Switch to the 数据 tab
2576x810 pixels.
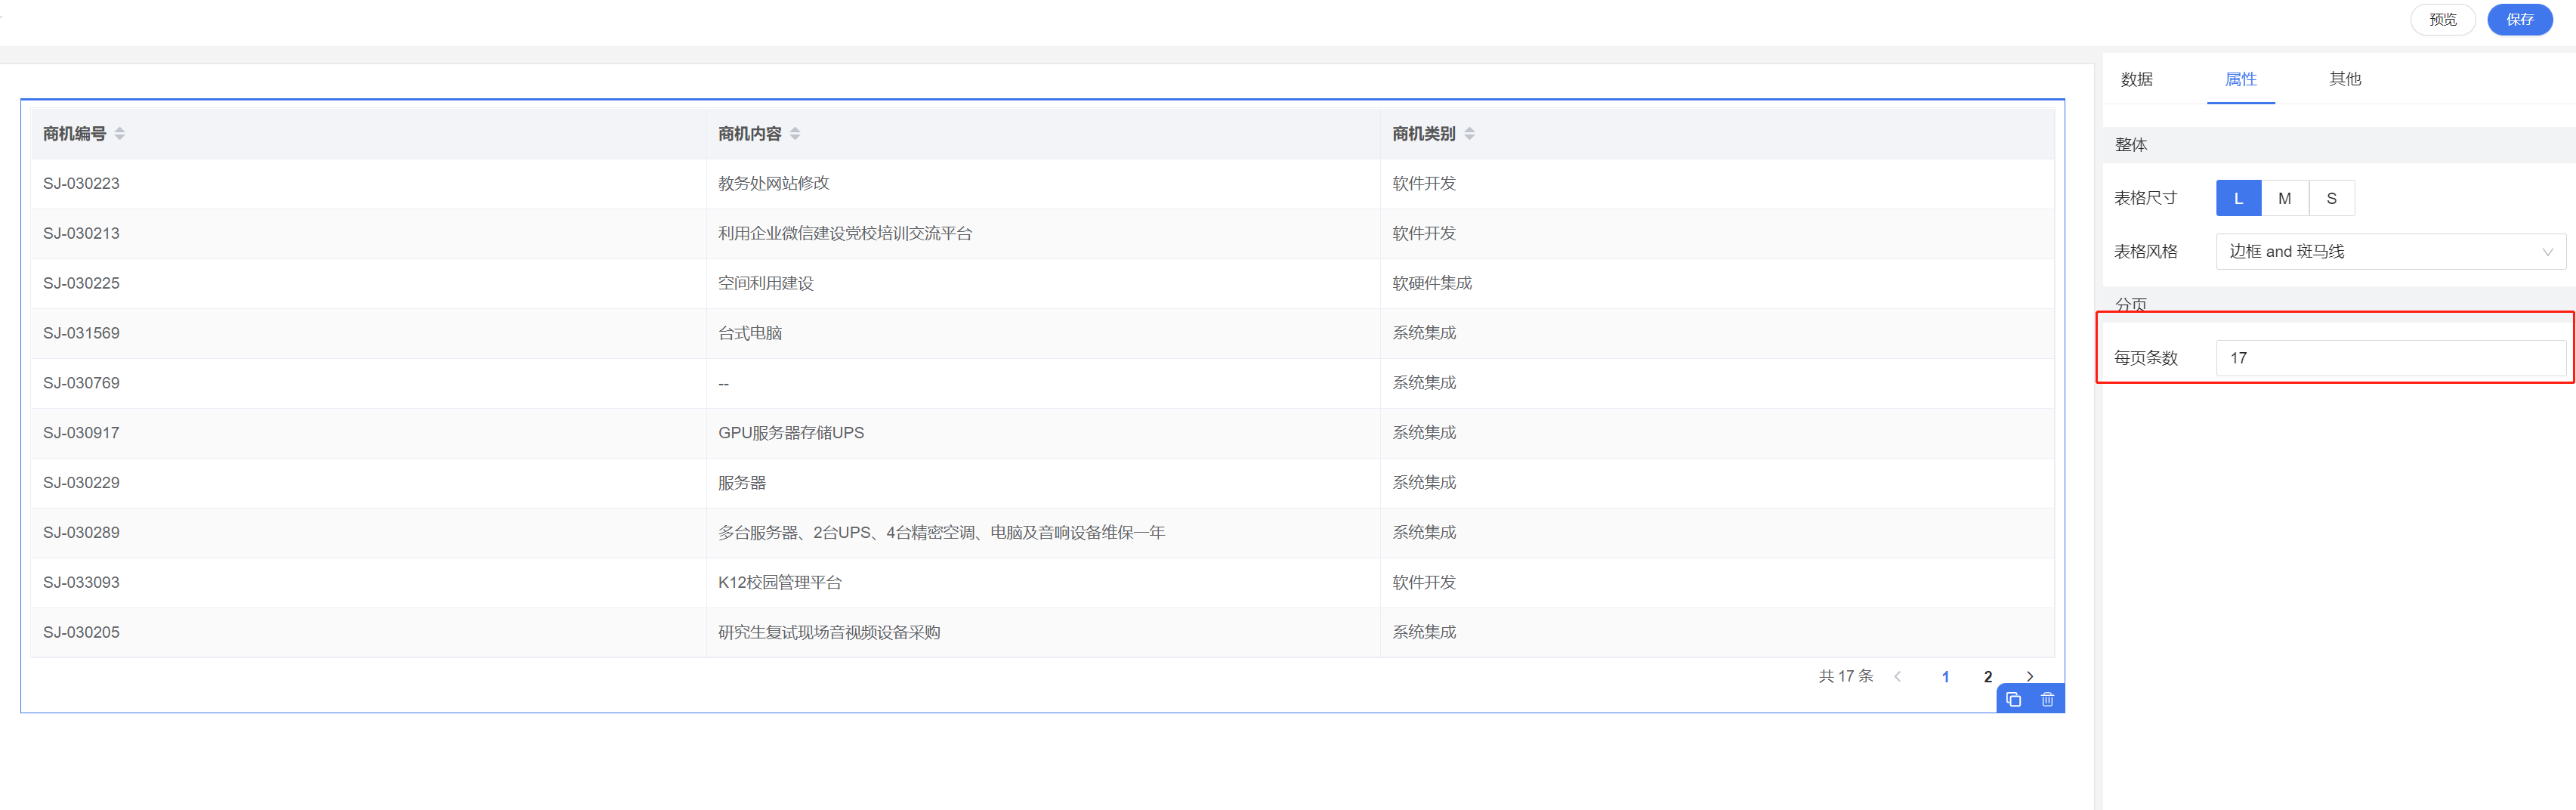[x=2137, y=79]
